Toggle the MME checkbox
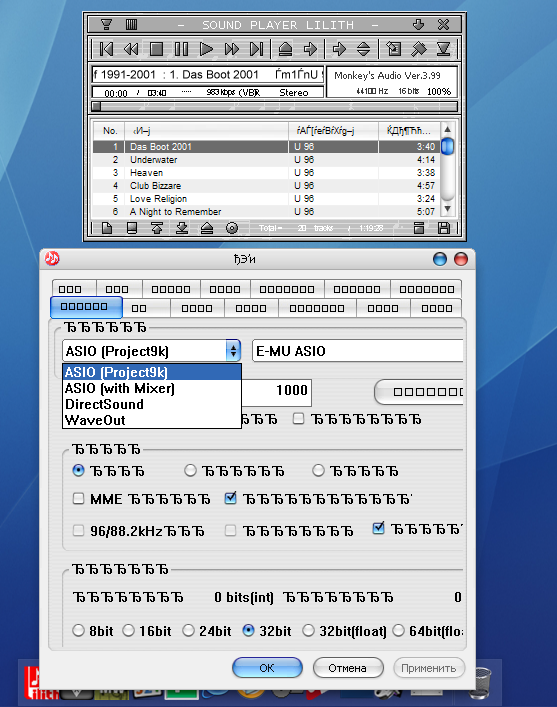 pos(78,499)
